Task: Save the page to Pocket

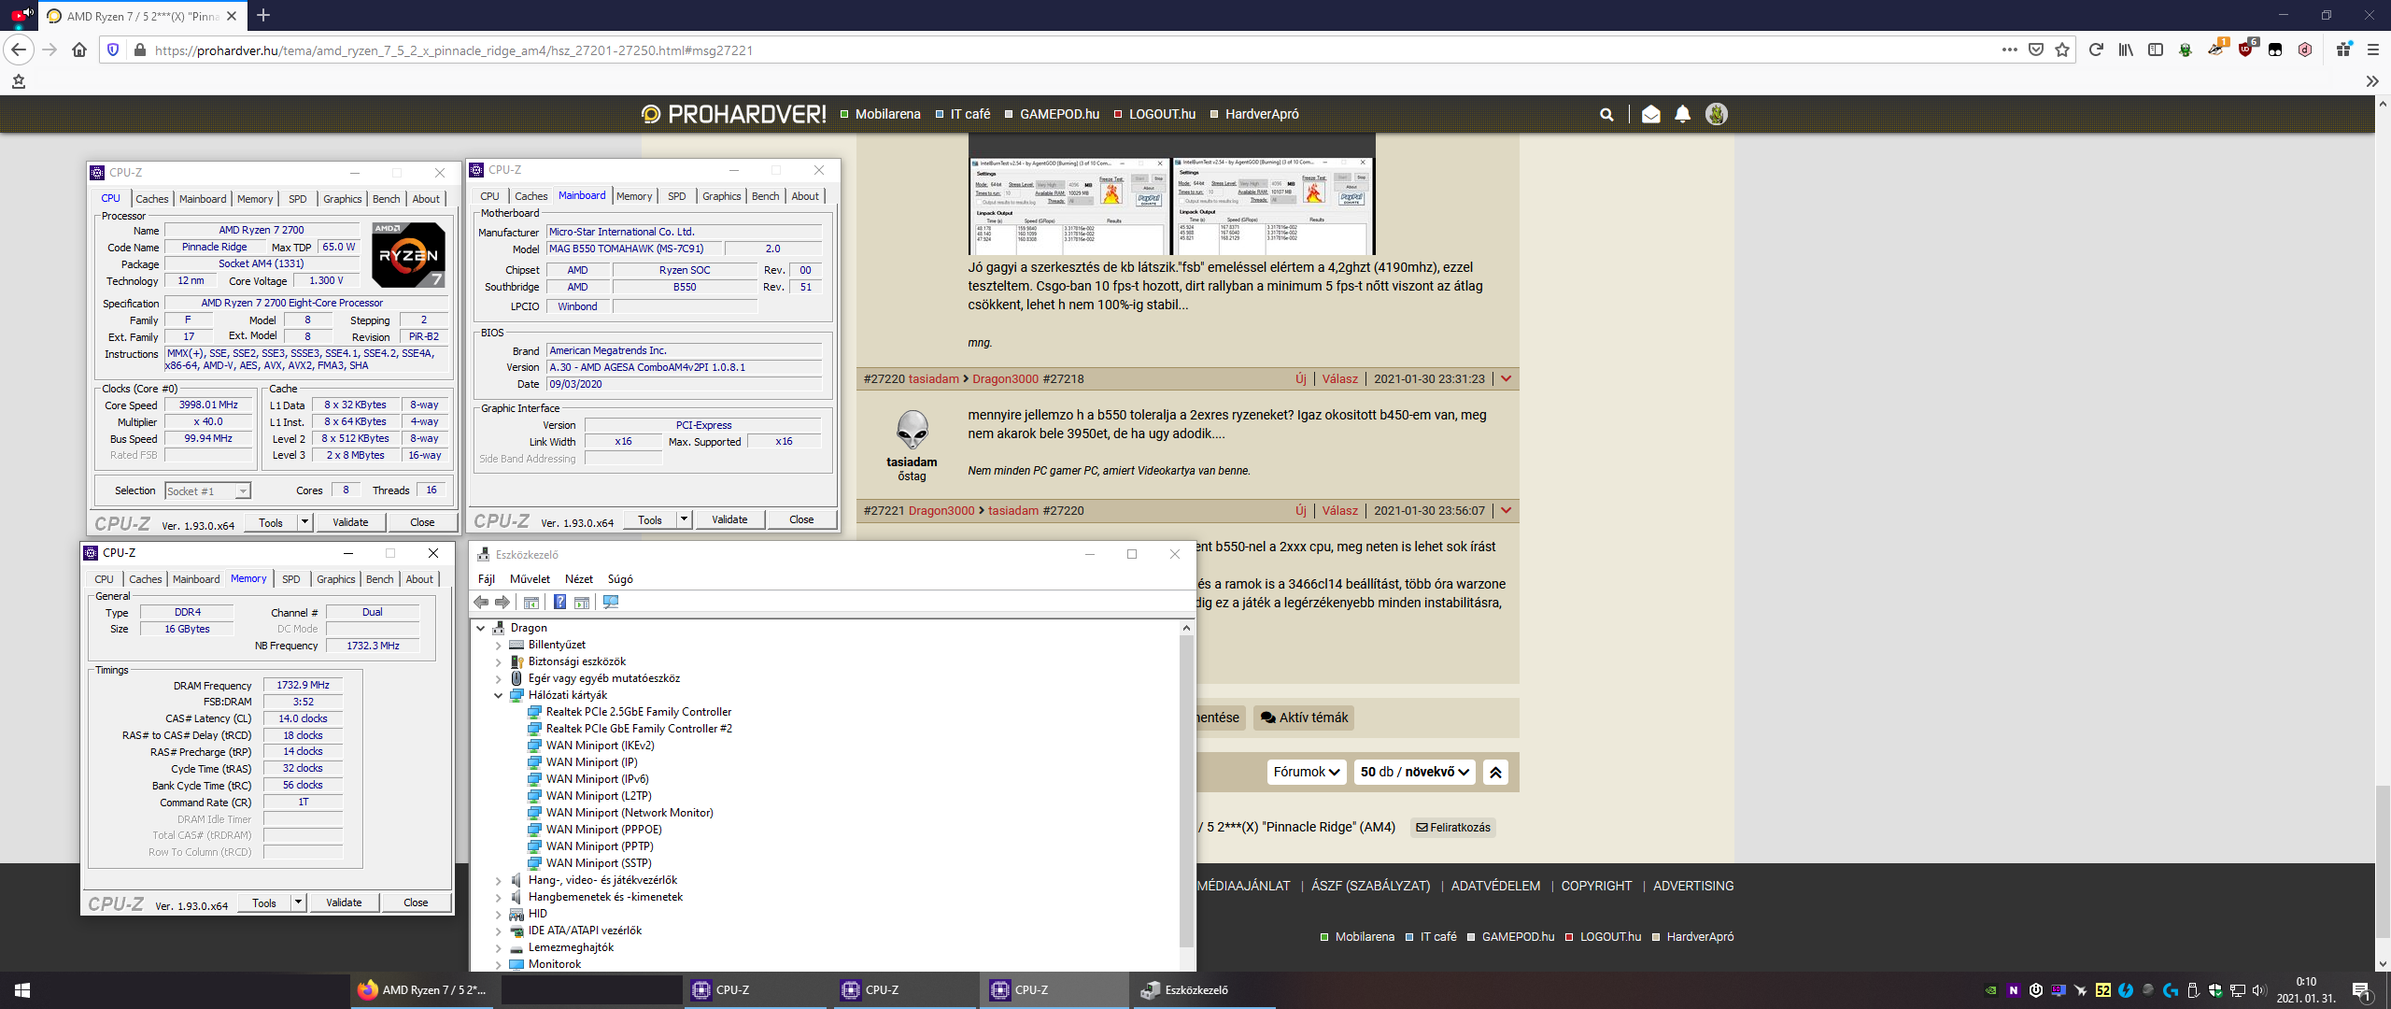Action: click(2036, 50)
